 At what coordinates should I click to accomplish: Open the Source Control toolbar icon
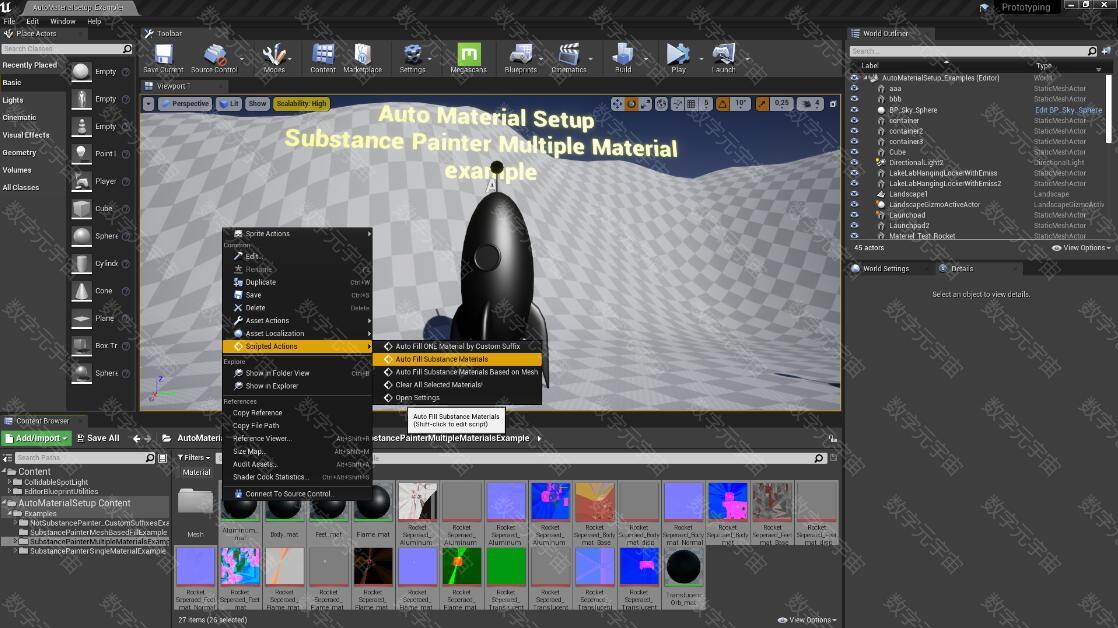[214, 58]
